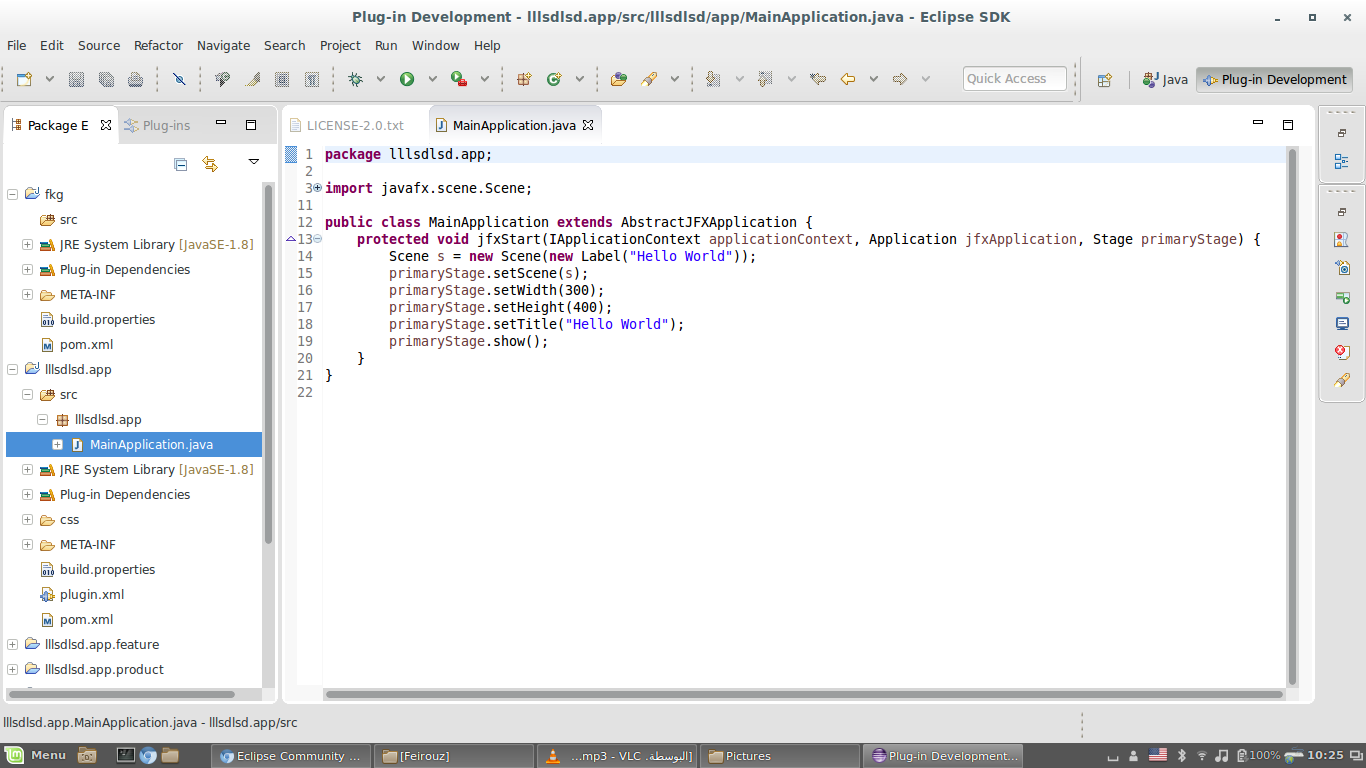The height and width of the screenshot is (768, 1366).
Task: Click the Next Annotation icon
Action: (713, 79)
